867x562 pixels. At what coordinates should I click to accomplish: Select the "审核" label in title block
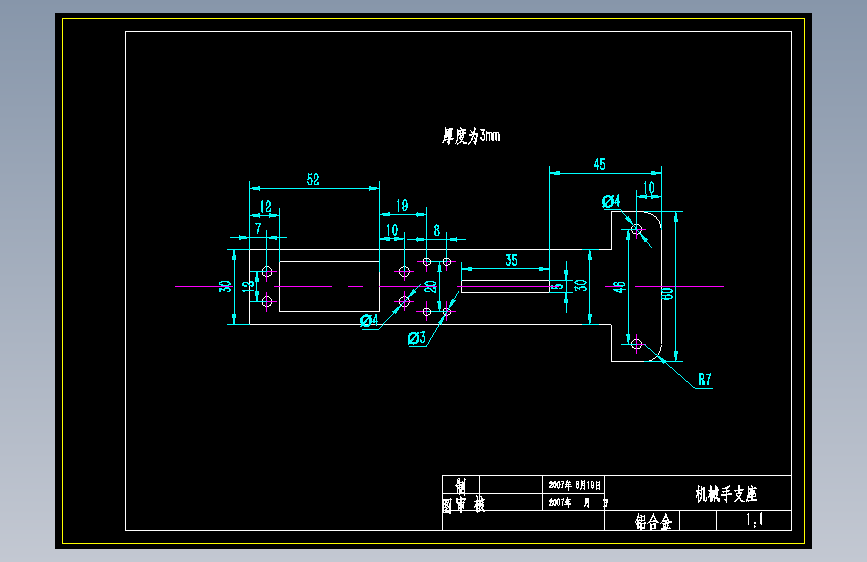pos(471,504)
